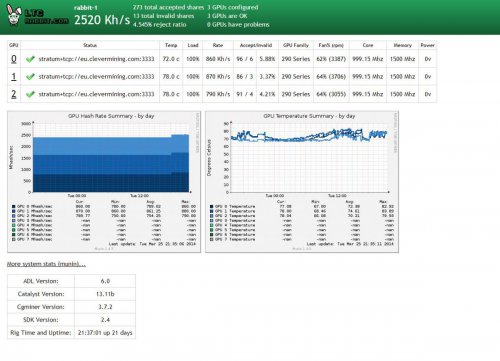
Task: Click GPU 2 green checkmark status icon
Action: (x=30, y=94)
